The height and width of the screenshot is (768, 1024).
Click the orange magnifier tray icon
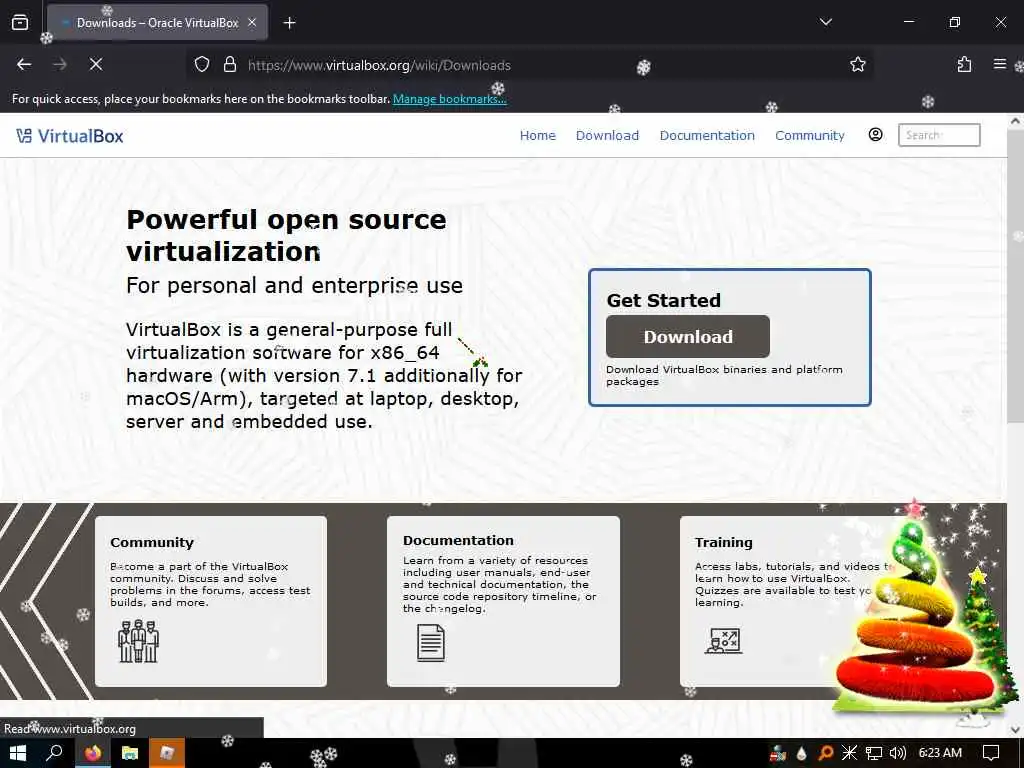coord(825,754)
